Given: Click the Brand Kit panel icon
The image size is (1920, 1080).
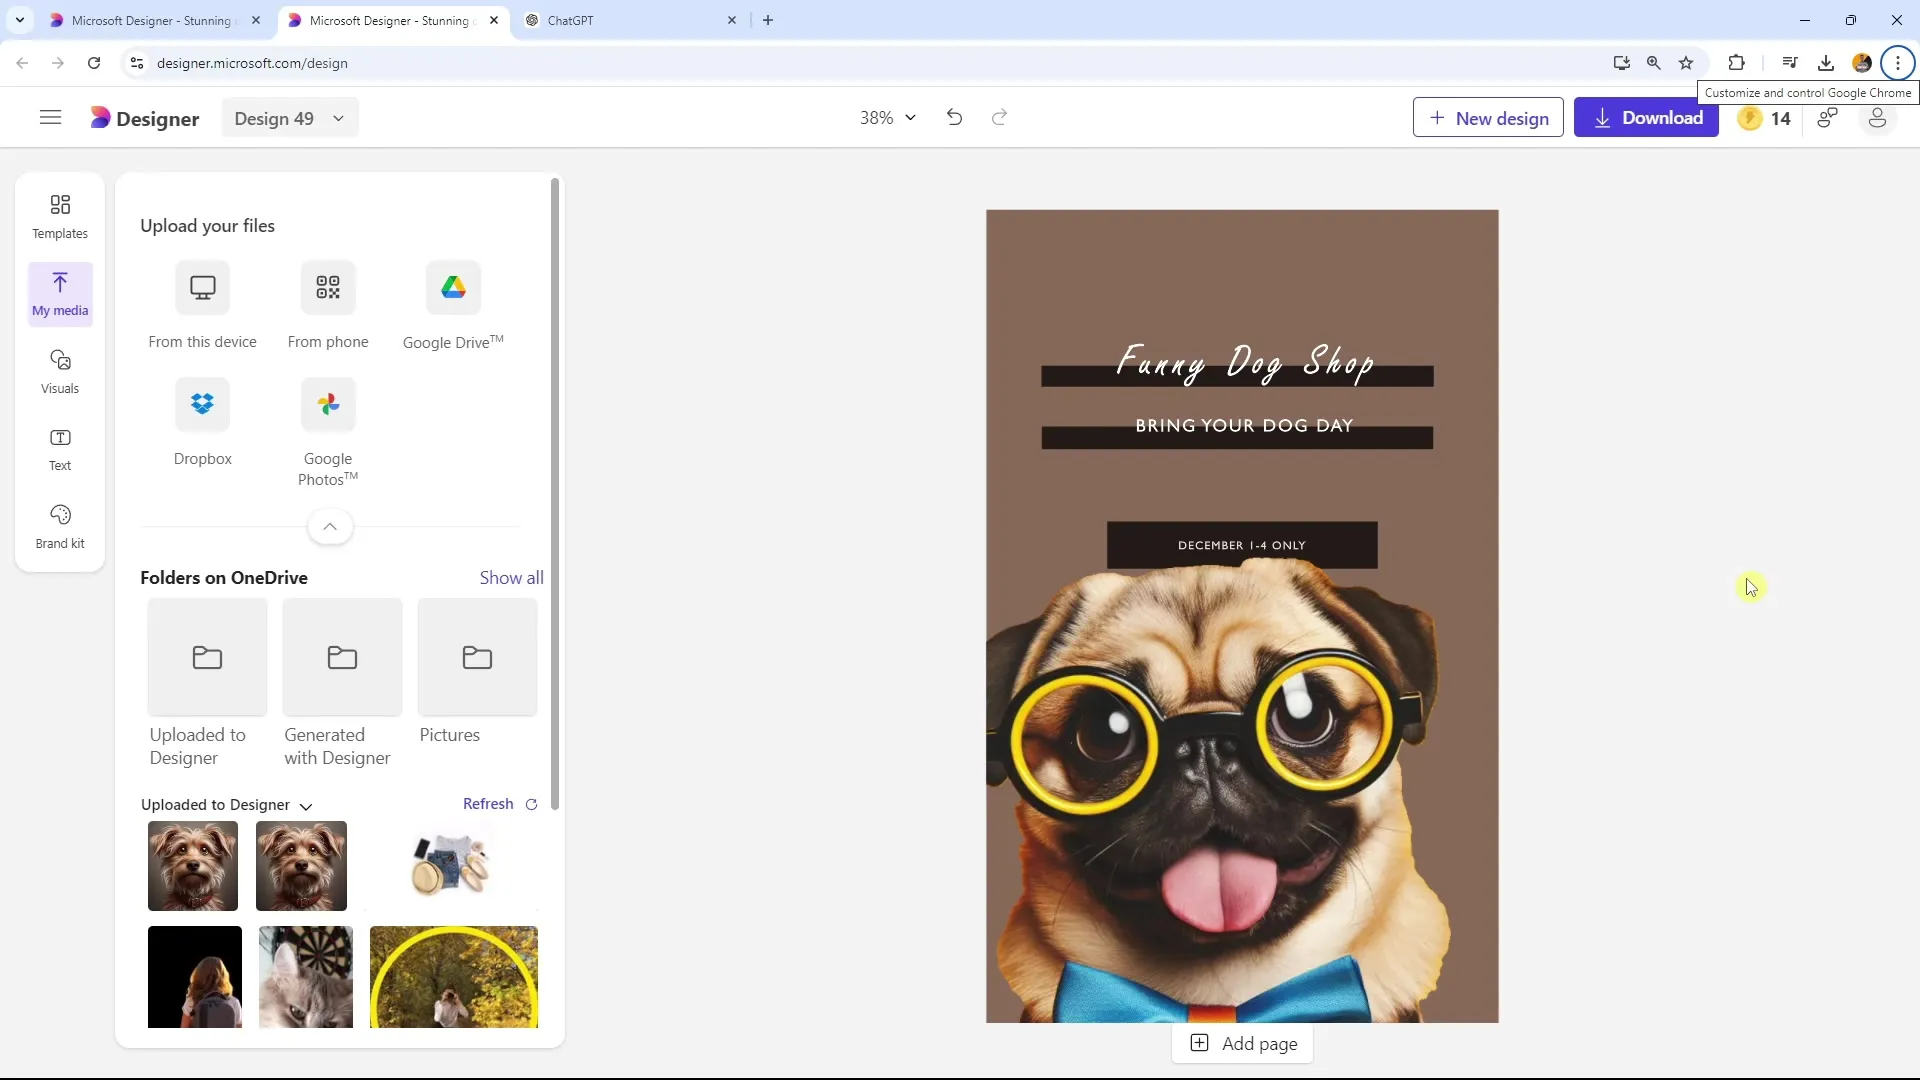Looking at the screenshot, I should (x=59, y=526).
